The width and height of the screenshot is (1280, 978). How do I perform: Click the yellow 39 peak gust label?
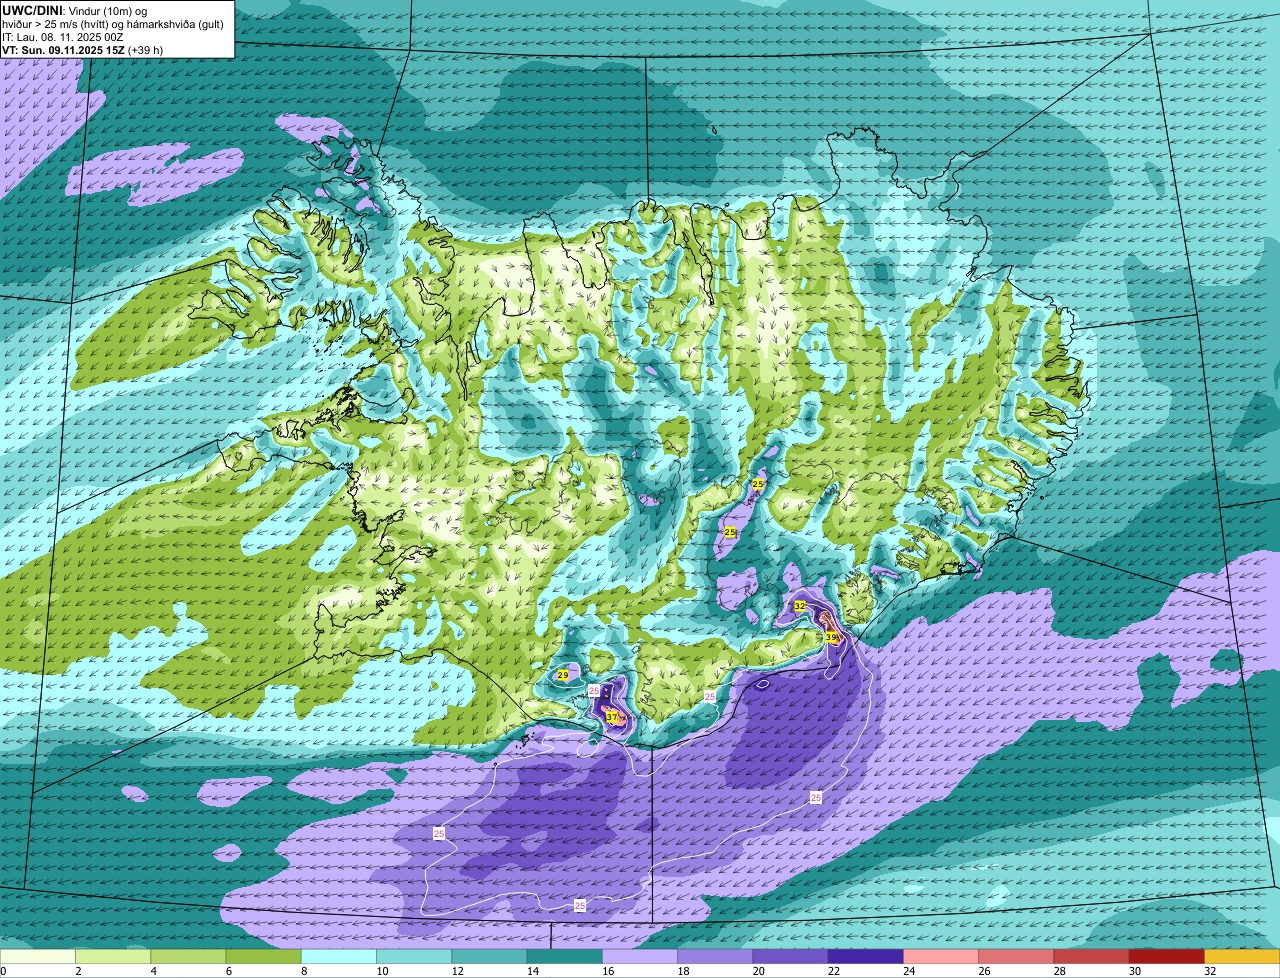pos(831,637)
